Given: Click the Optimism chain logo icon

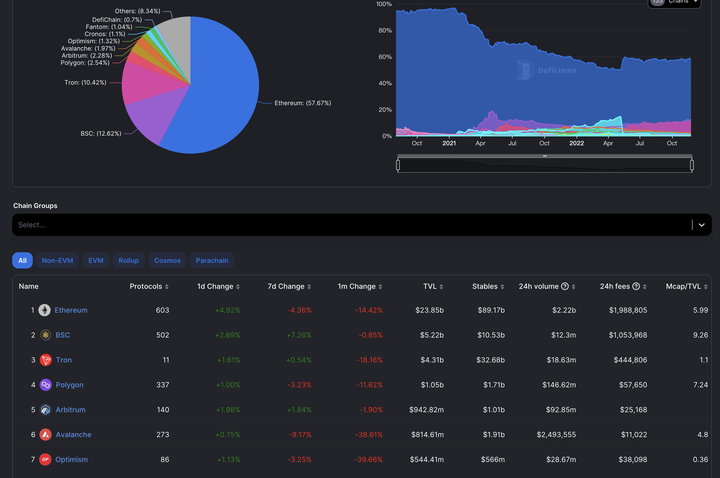Looking at the screenshot, I should (x=45, y=459).
